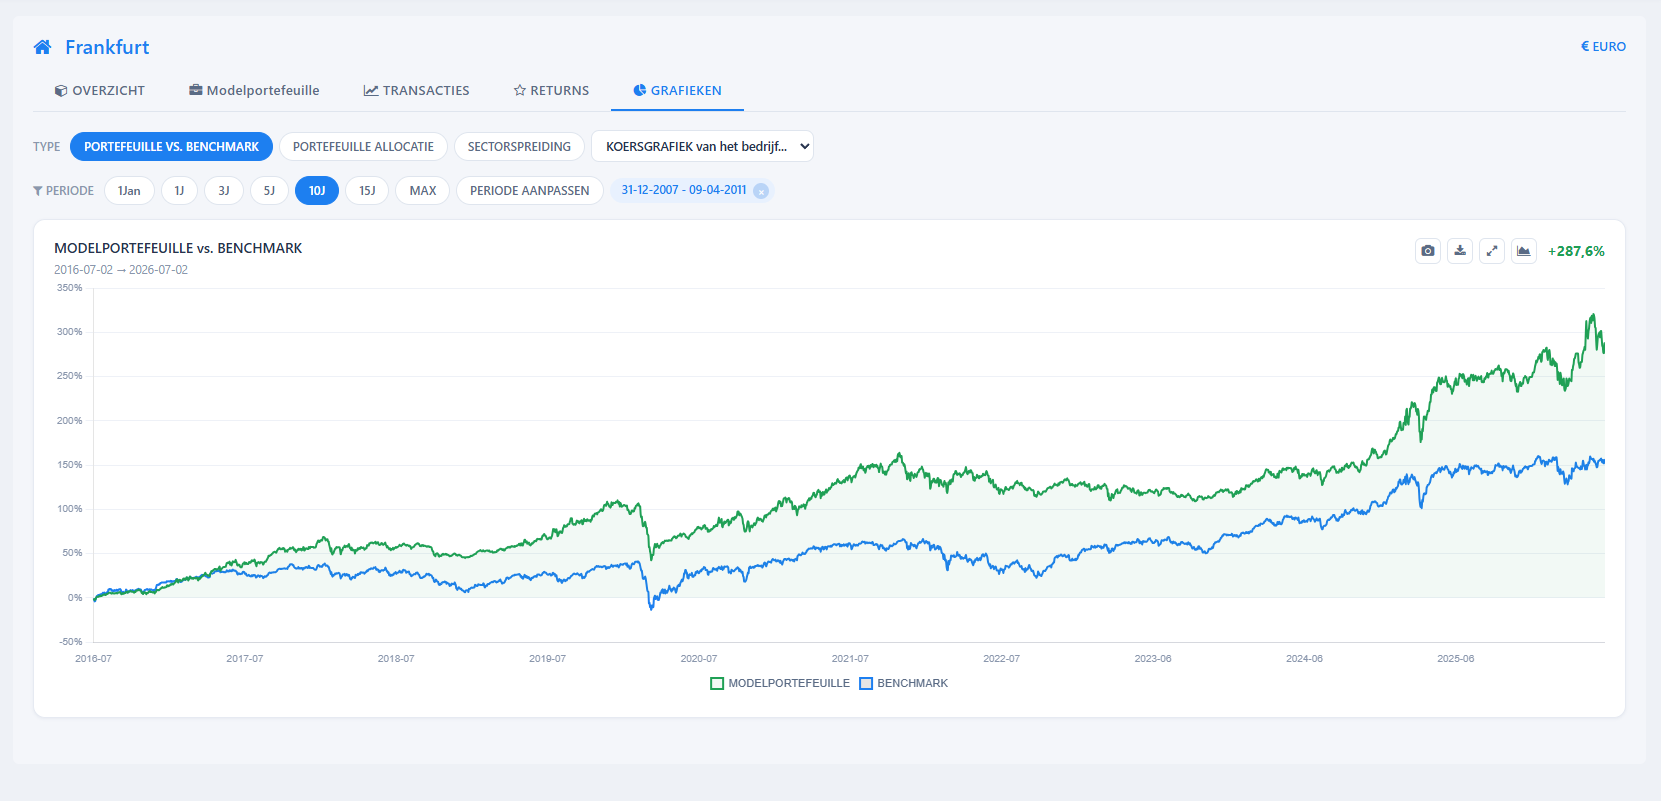The width and height of the screenshot is (1661, 801).
Task: Open the KOERSGRAFIEK van het bedrijf dropdown
Action: click(x=702, y=146)
